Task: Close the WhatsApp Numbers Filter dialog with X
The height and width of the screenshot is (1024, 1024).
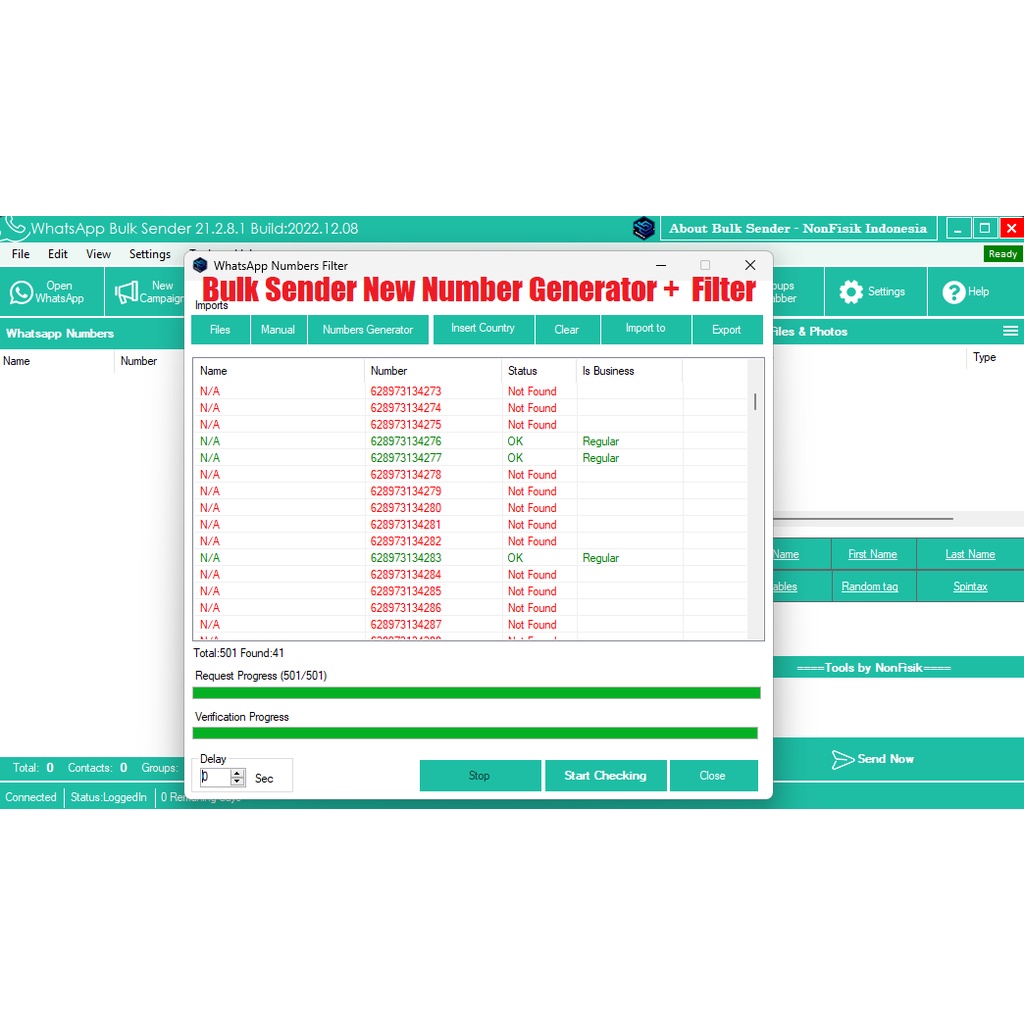Action: (x=750, y=265)
